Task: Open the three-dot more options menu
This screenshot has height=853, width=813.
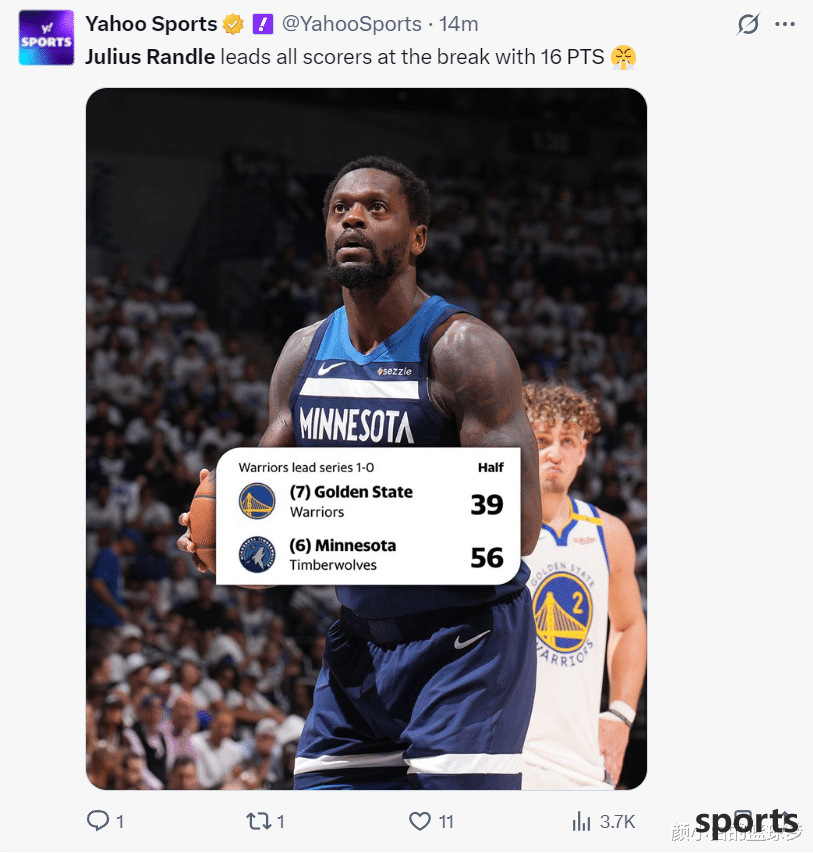Action: point(785,24)
